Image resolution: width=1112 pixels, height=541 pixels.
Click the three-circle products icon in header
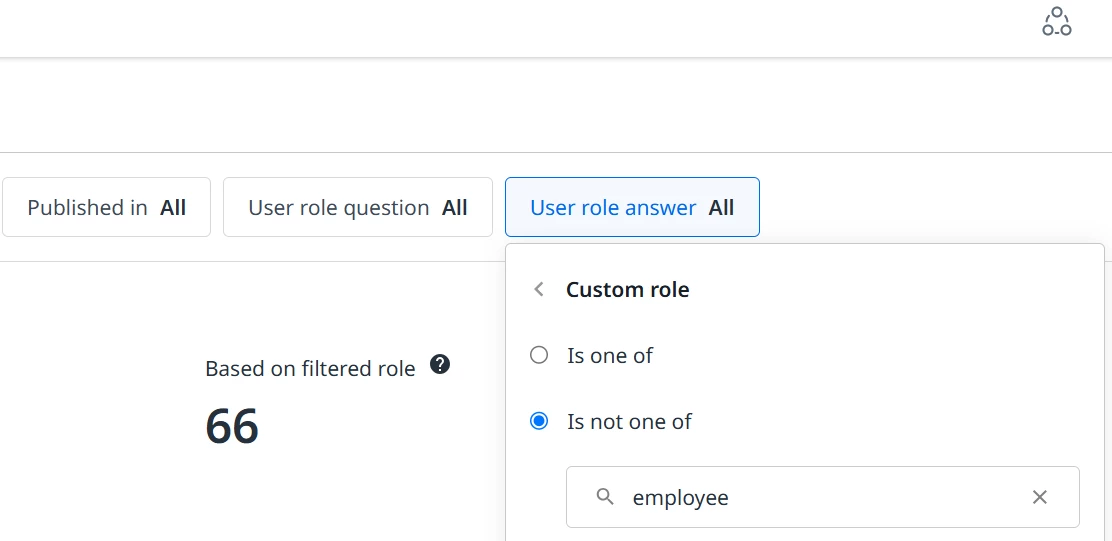tap(1057, 22)
